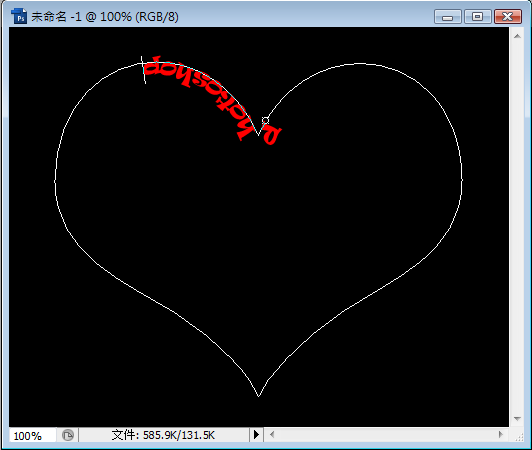Click the horizontal scrollbar right arrow
The image size is (532, 450).
click(500, 434)
